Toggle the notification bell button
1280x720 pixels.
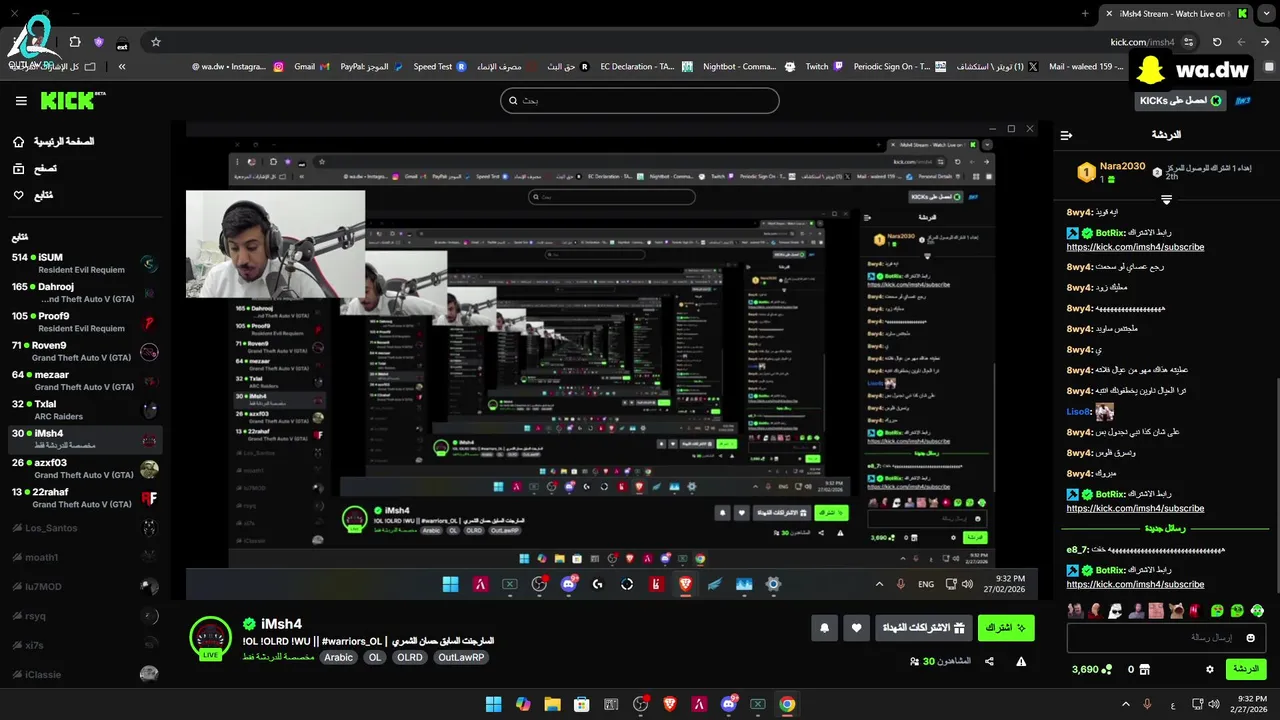click(824, 628)
